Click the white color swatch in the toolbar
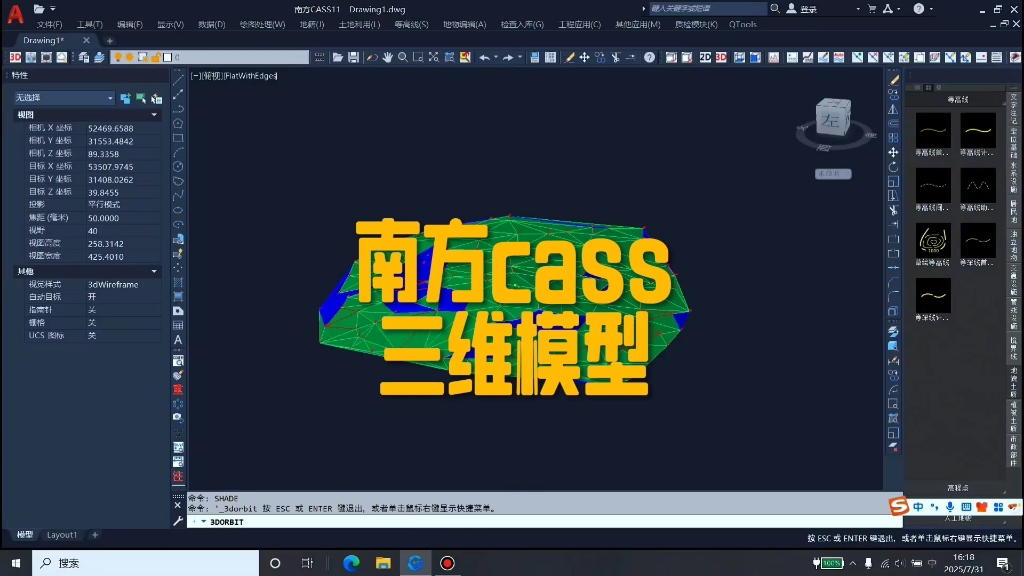 (x=169, y=58)
